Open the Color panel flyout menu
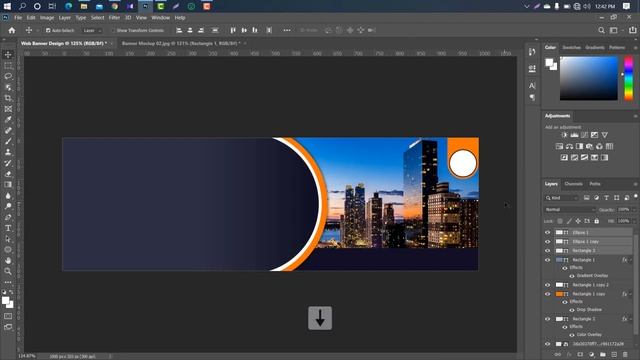 tap(635, 48)
